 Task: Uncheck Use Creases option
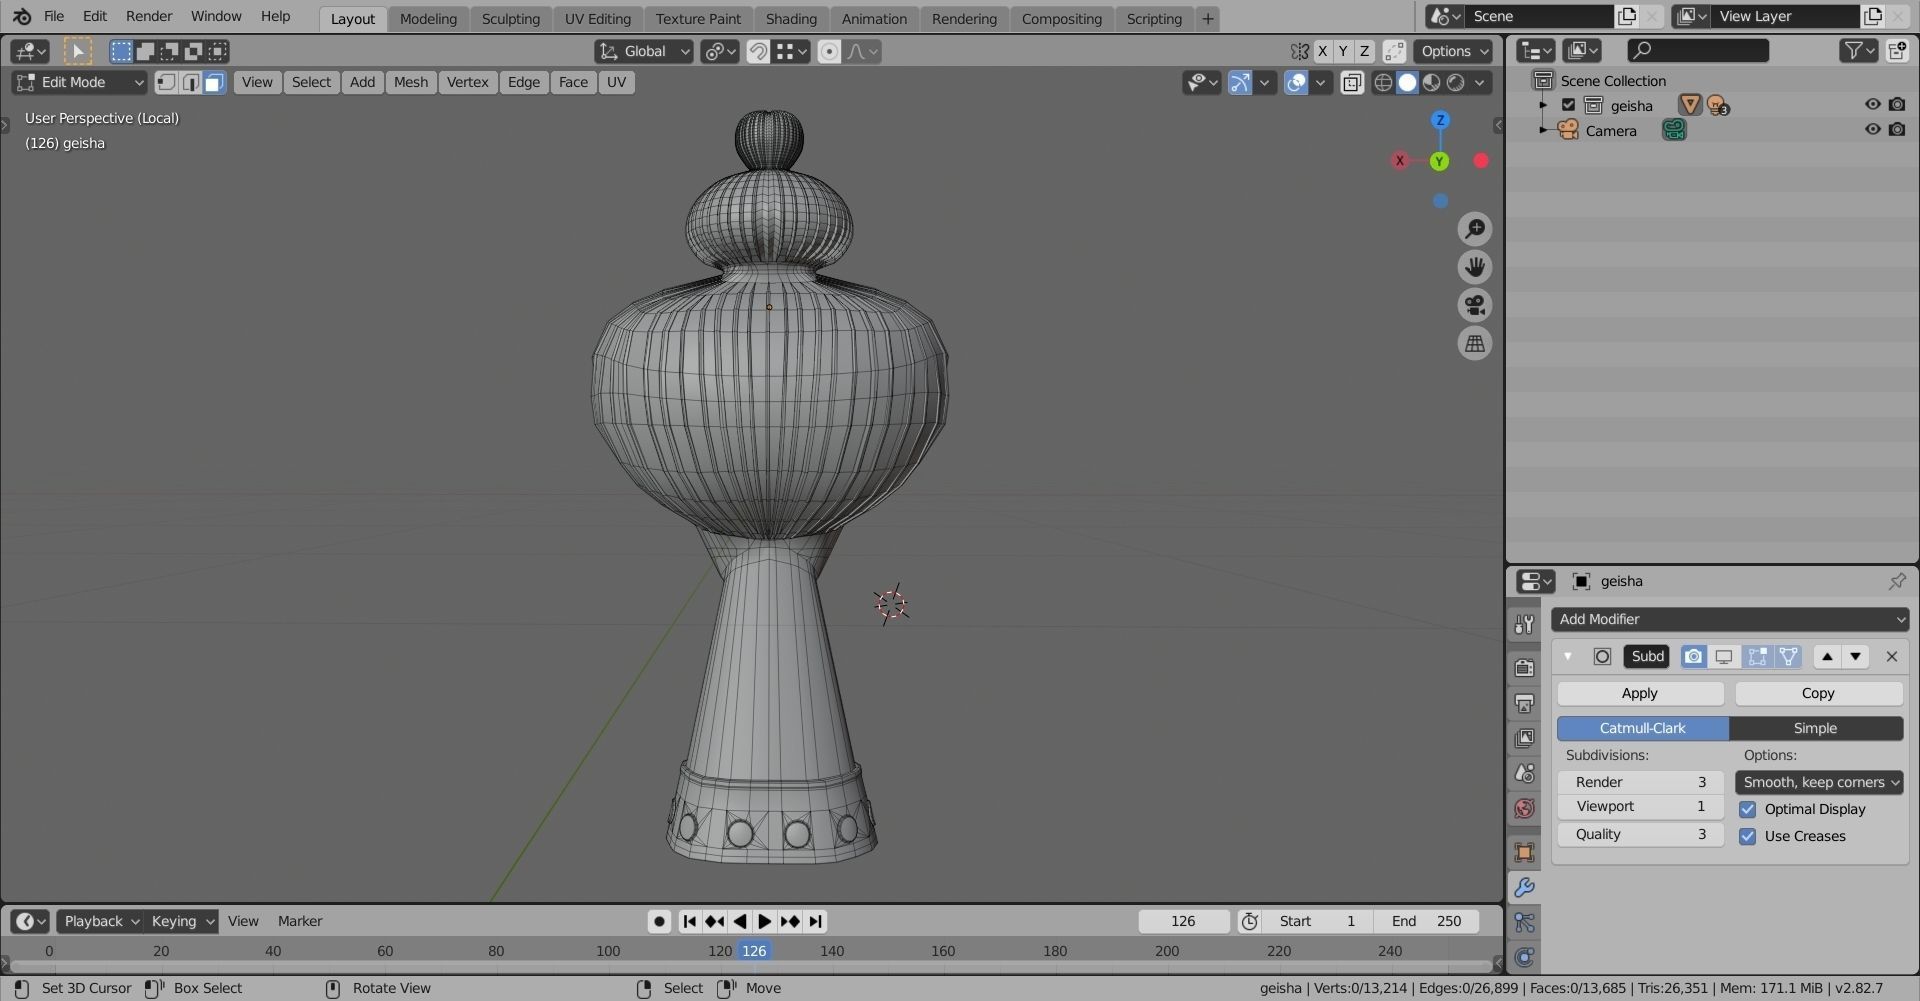tap(1747, 836)
